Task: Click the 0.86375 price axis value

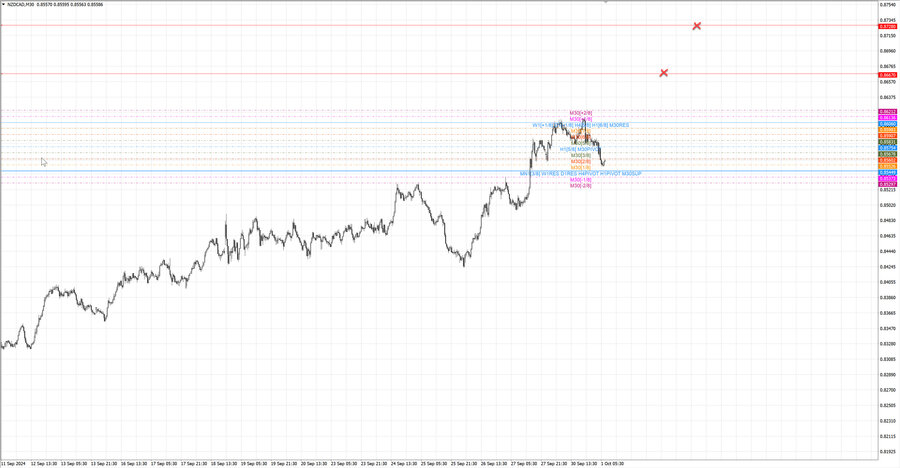Action: [888, 97]
